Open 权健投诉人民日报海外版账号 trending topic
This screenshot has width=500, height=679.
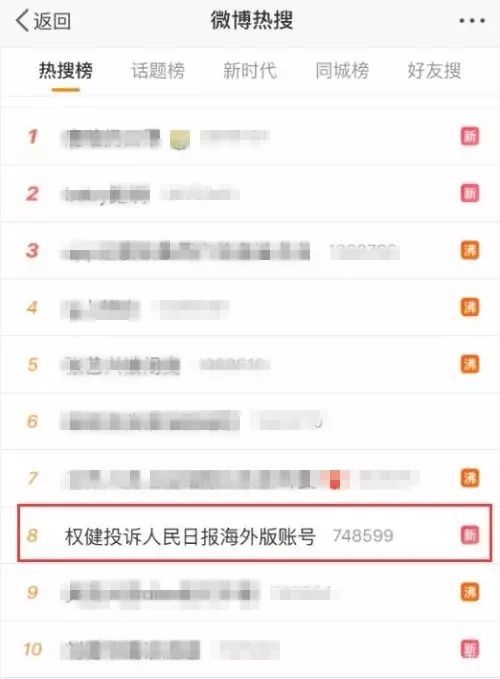pos(190,536)
